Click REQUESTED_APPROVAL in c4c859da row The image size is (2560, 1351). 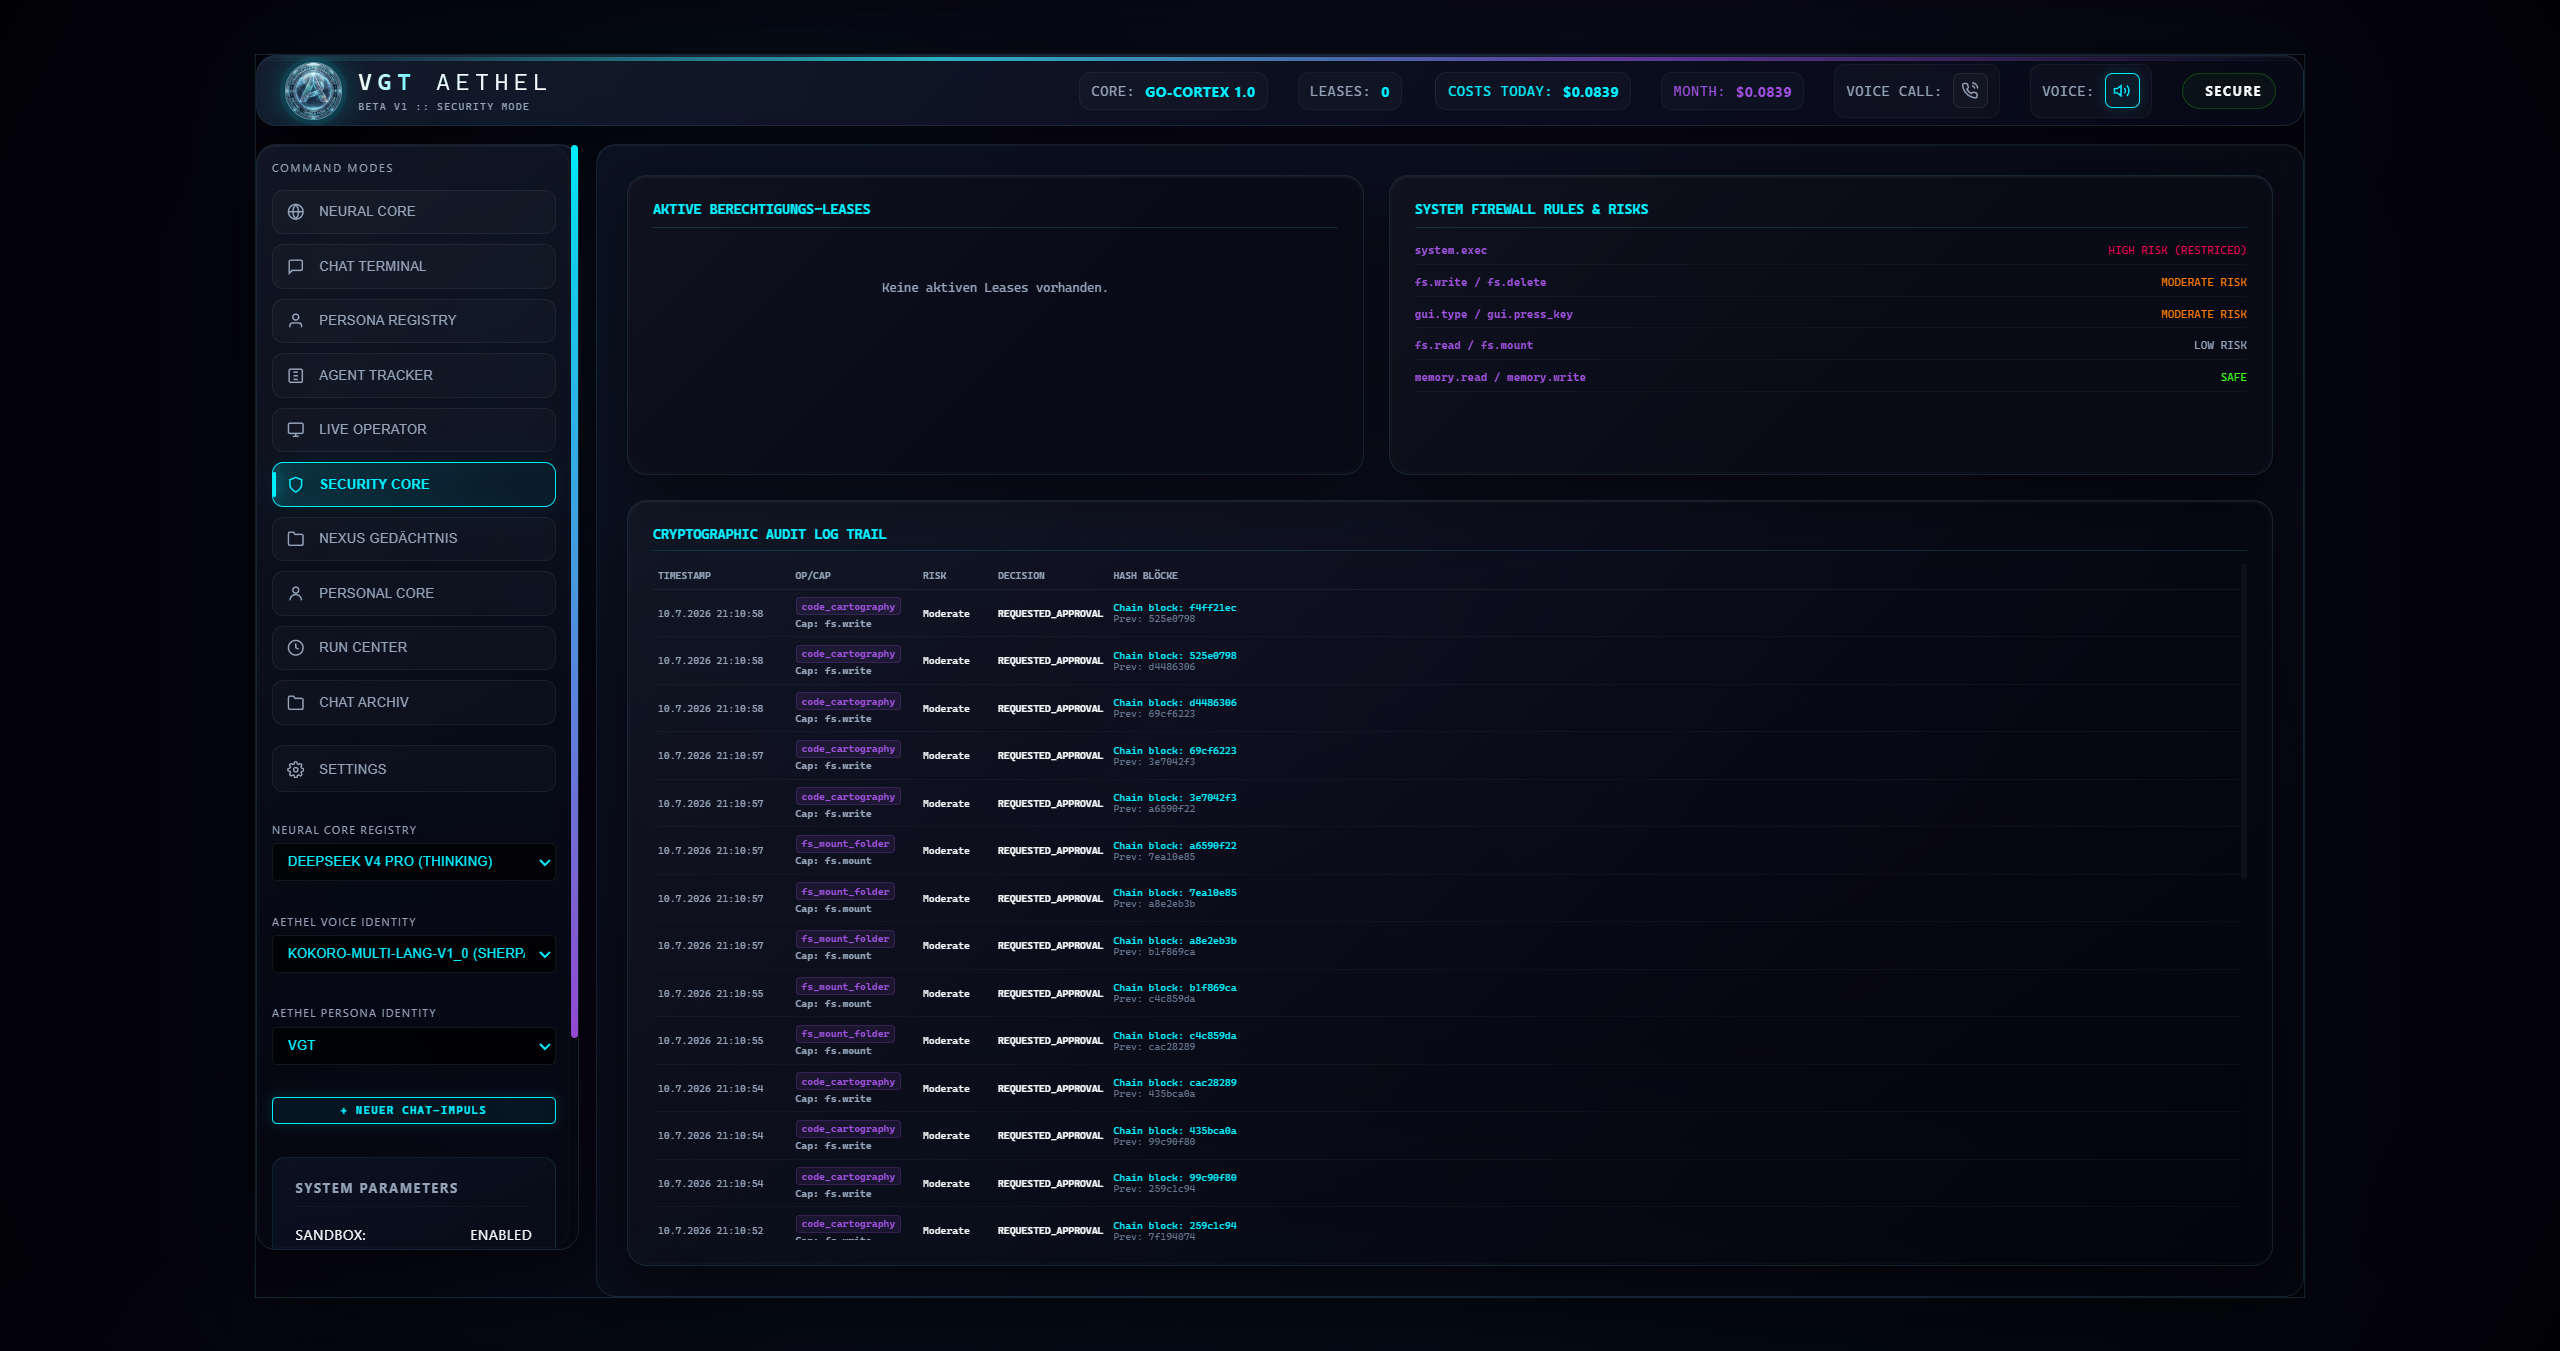point(1050,1041)
